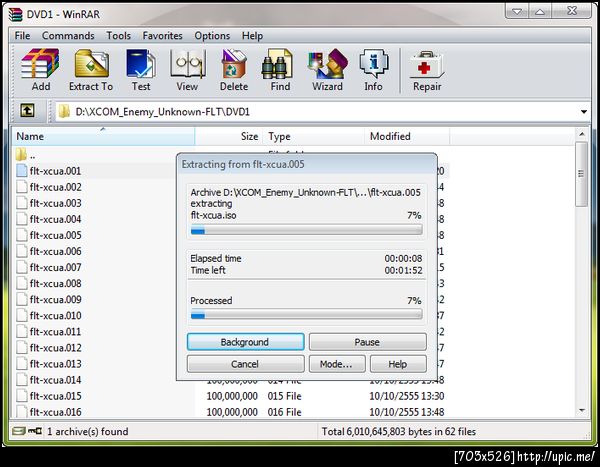
Task: Sort by the Name column header
Action: pyautogui.click(x=105, y=136)
